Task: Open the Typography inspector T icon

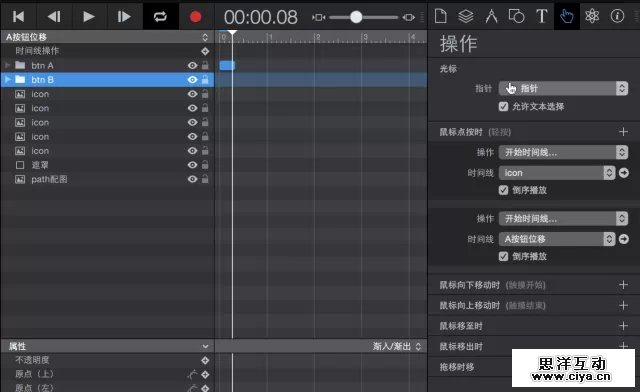Action: 542,16
